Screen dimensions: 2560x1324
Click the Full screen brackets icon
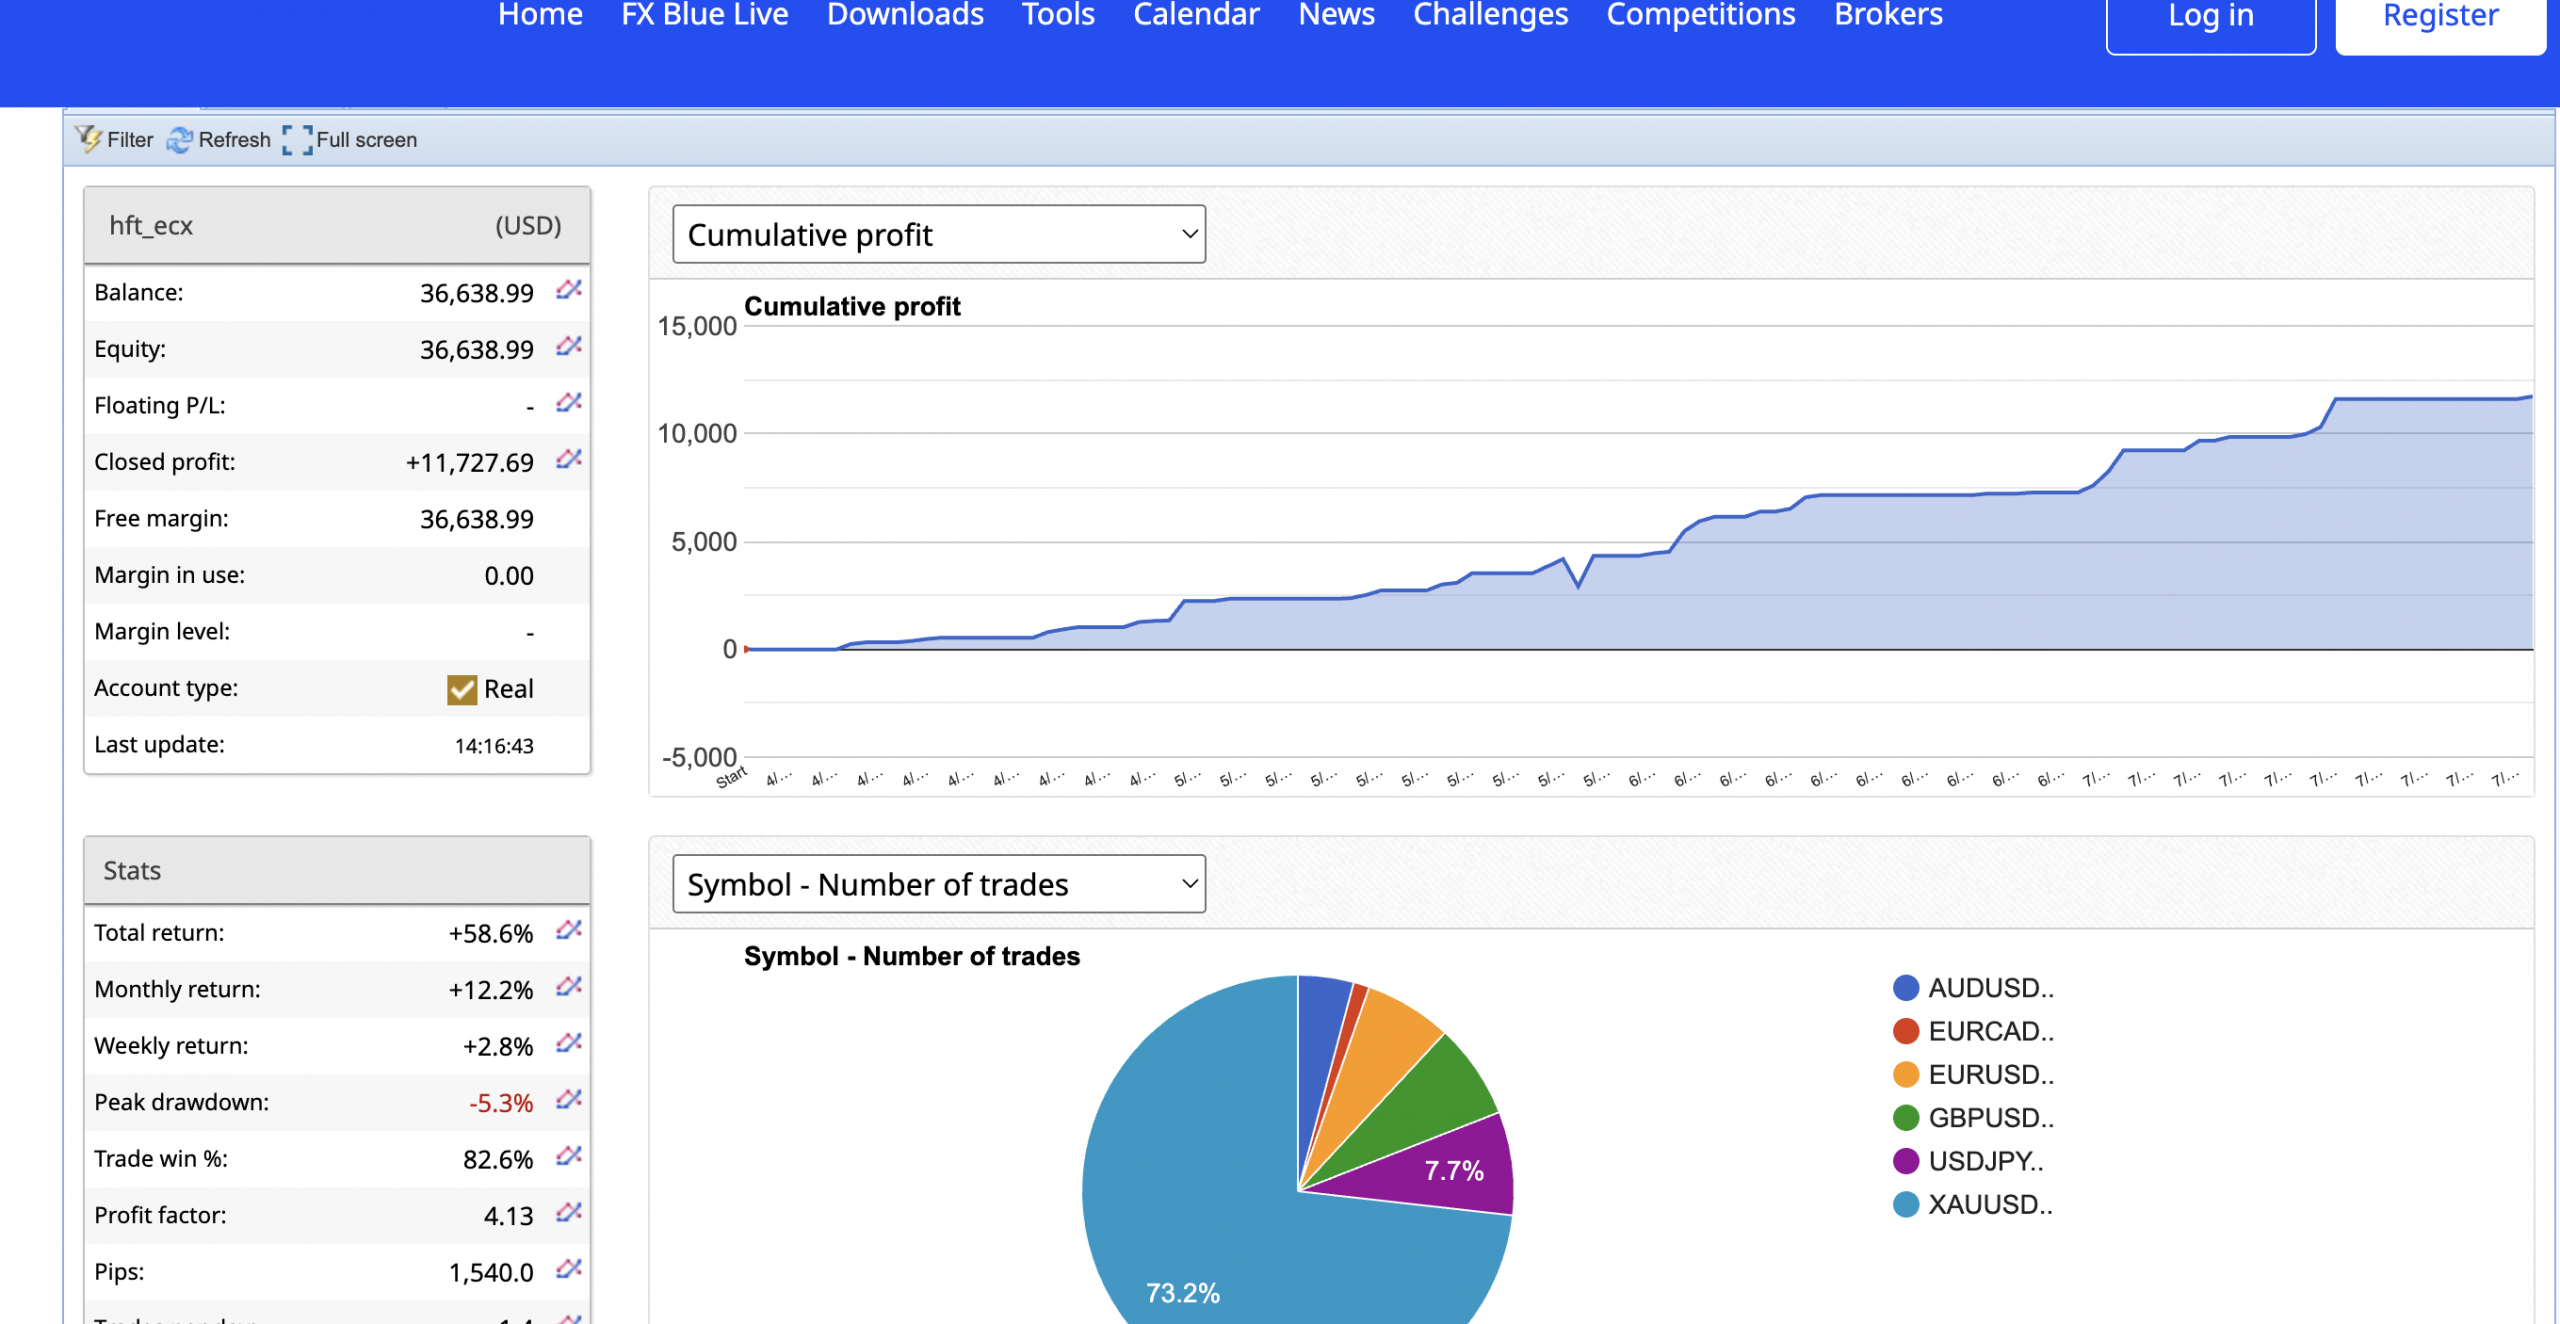pos(297,140)
